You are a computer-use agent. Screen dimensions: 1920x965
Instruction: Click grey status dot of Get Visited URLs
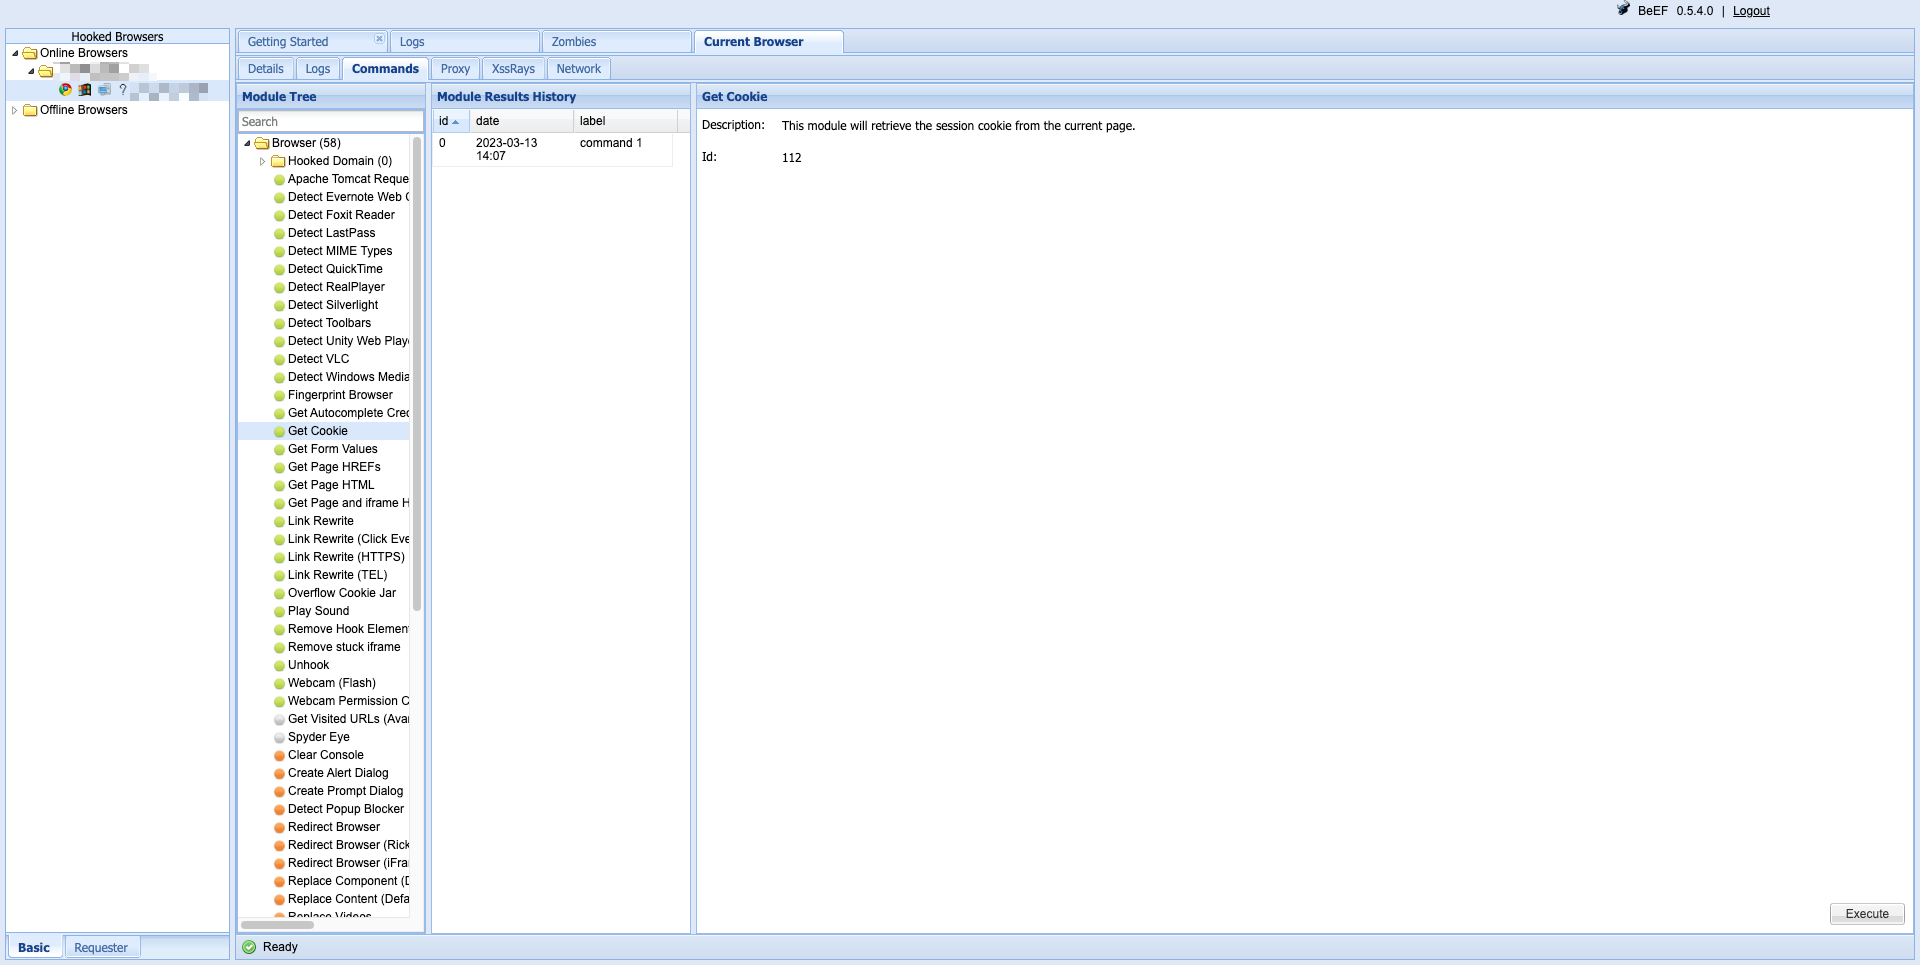click(280, 720)
